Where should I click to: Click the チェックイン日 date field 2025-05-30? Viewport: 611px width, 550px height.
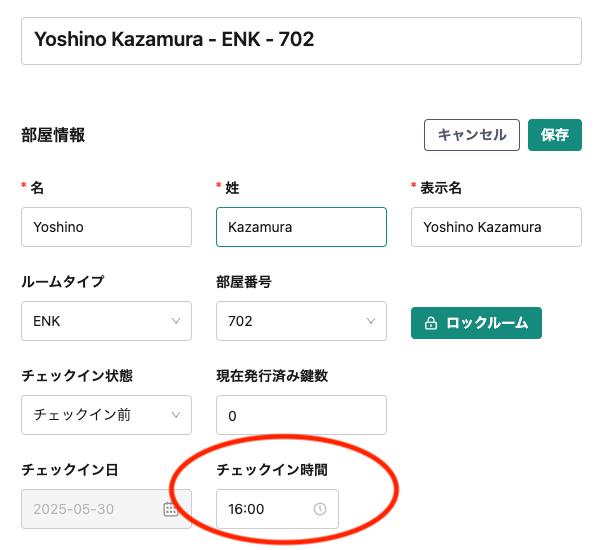click(x=90, y=509)
